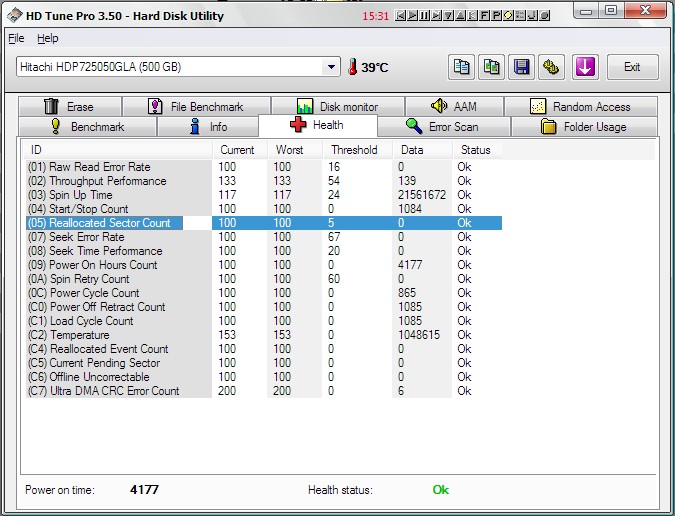Click the purple down-arrow icon
This screenshot has width=675, height=516.
[585, 67]
